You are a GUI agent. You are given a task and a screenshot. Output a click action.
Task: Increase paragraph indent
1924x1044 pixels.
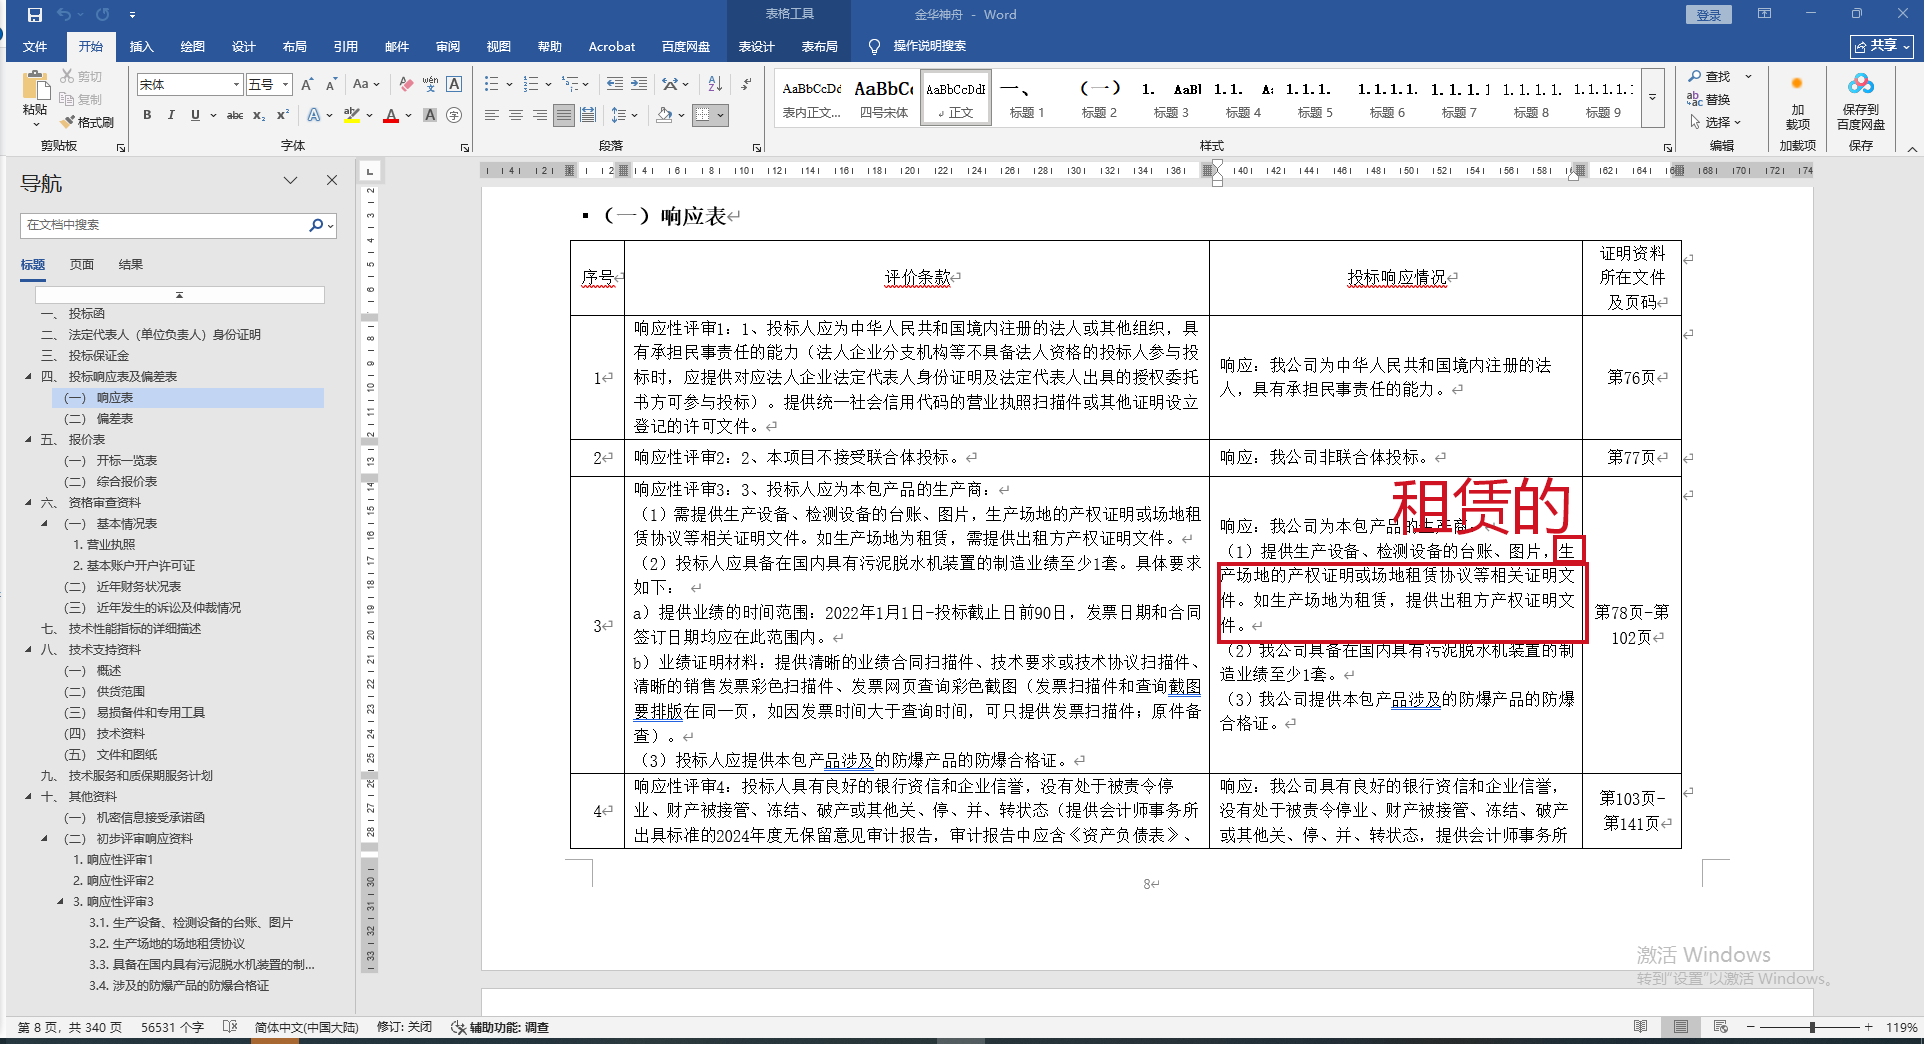(x=639, y=85)
